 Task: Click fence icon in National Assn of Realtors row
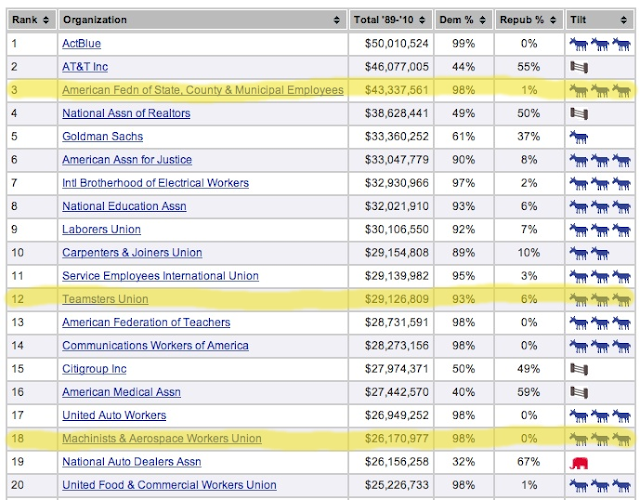tap(579, 113)
